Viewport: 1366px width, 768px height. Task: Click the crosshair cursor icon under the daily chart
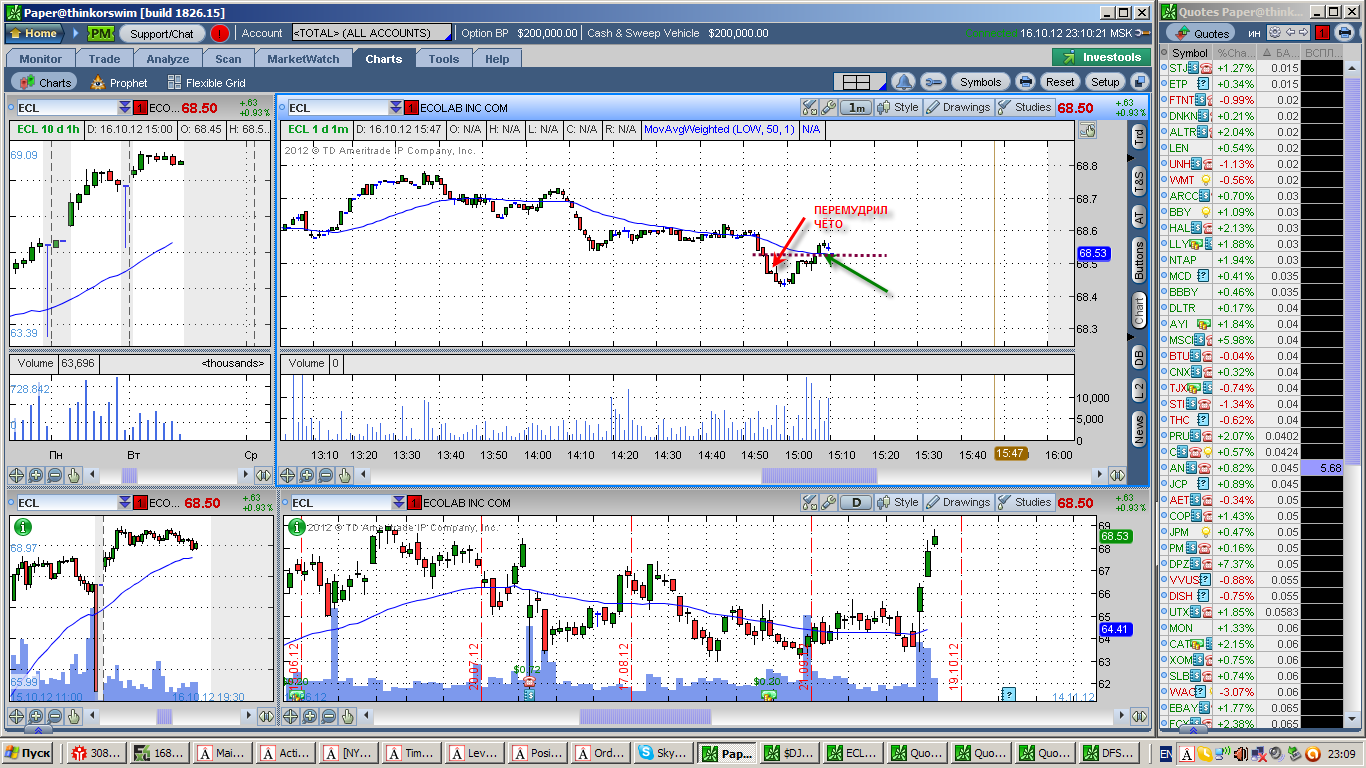(x=289, y=716)
